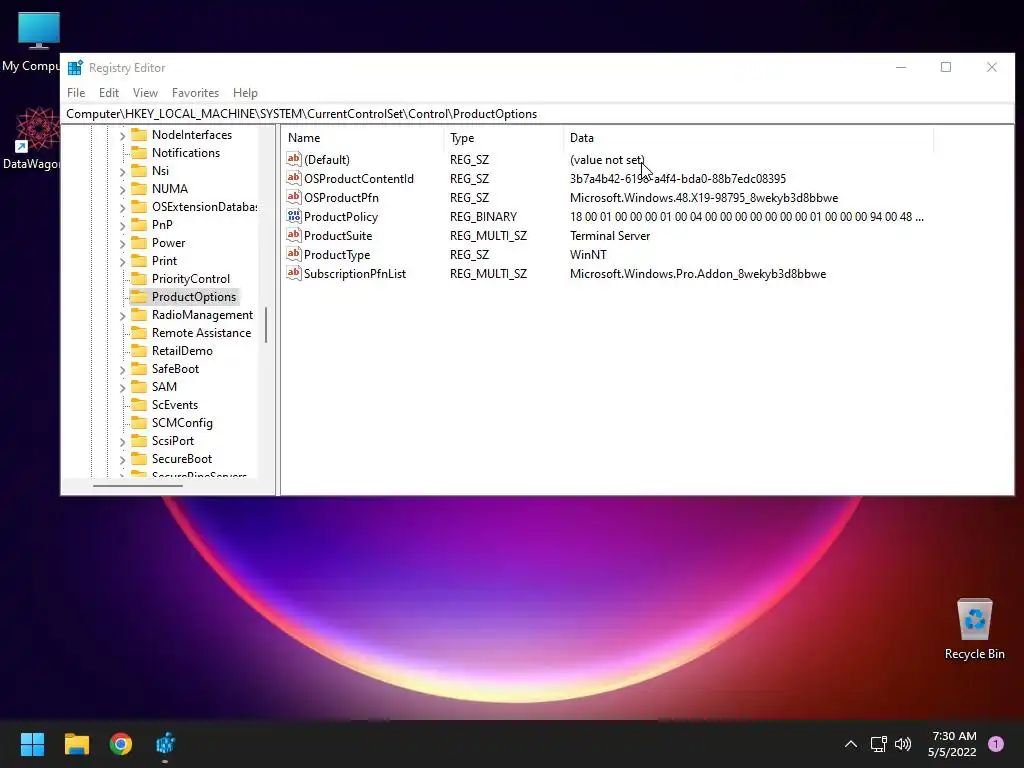Screen dimensions: 1024x768
Task: Click the tree pane vertical scrollbar
Action: 266,325
